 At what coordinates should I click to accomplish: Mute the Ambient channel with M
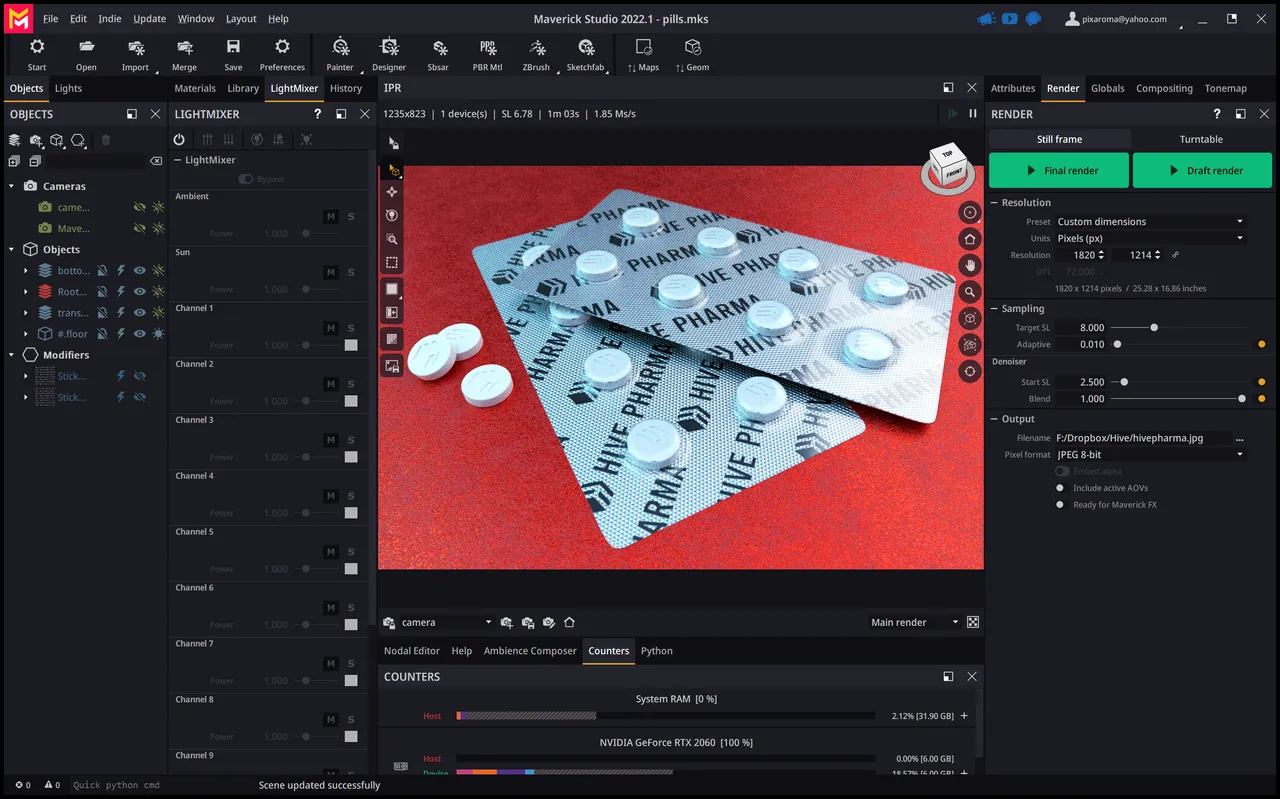click(x=331, y=217)
